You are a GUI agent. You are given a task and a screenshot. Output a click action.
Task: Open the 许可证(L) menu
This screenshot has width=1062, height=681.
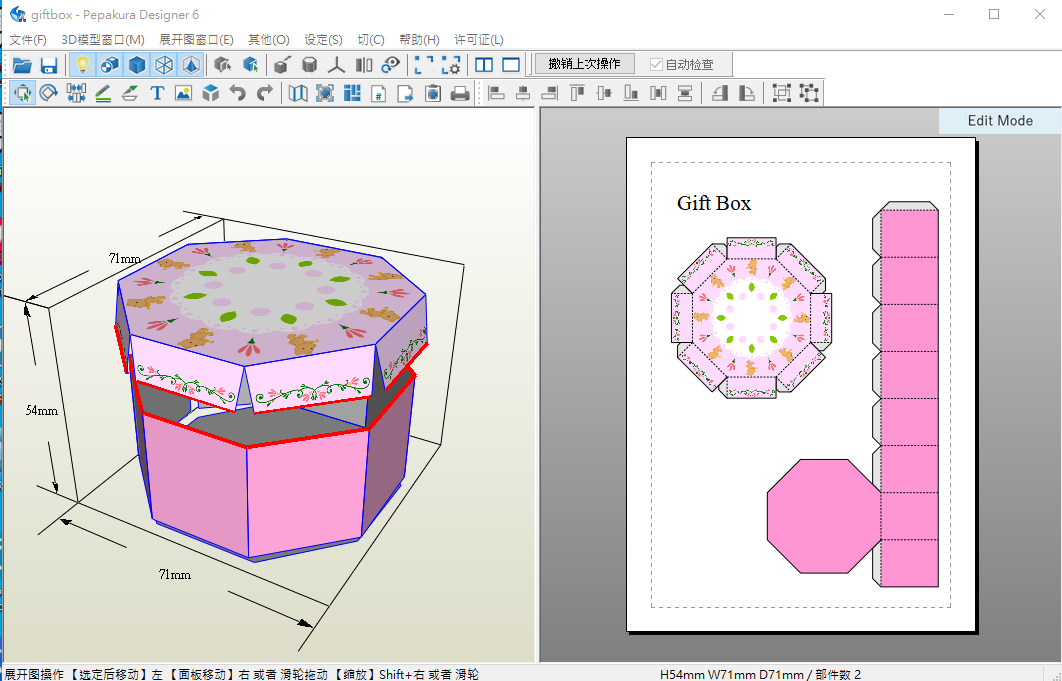coord(479,40)
